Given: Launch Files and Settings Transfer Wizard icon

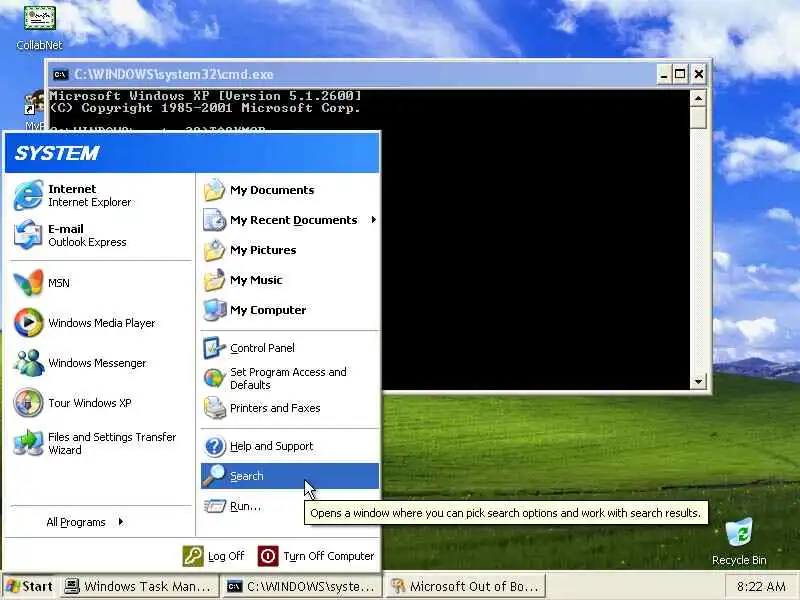Looking at the screenshot, I should click(28, 443).
